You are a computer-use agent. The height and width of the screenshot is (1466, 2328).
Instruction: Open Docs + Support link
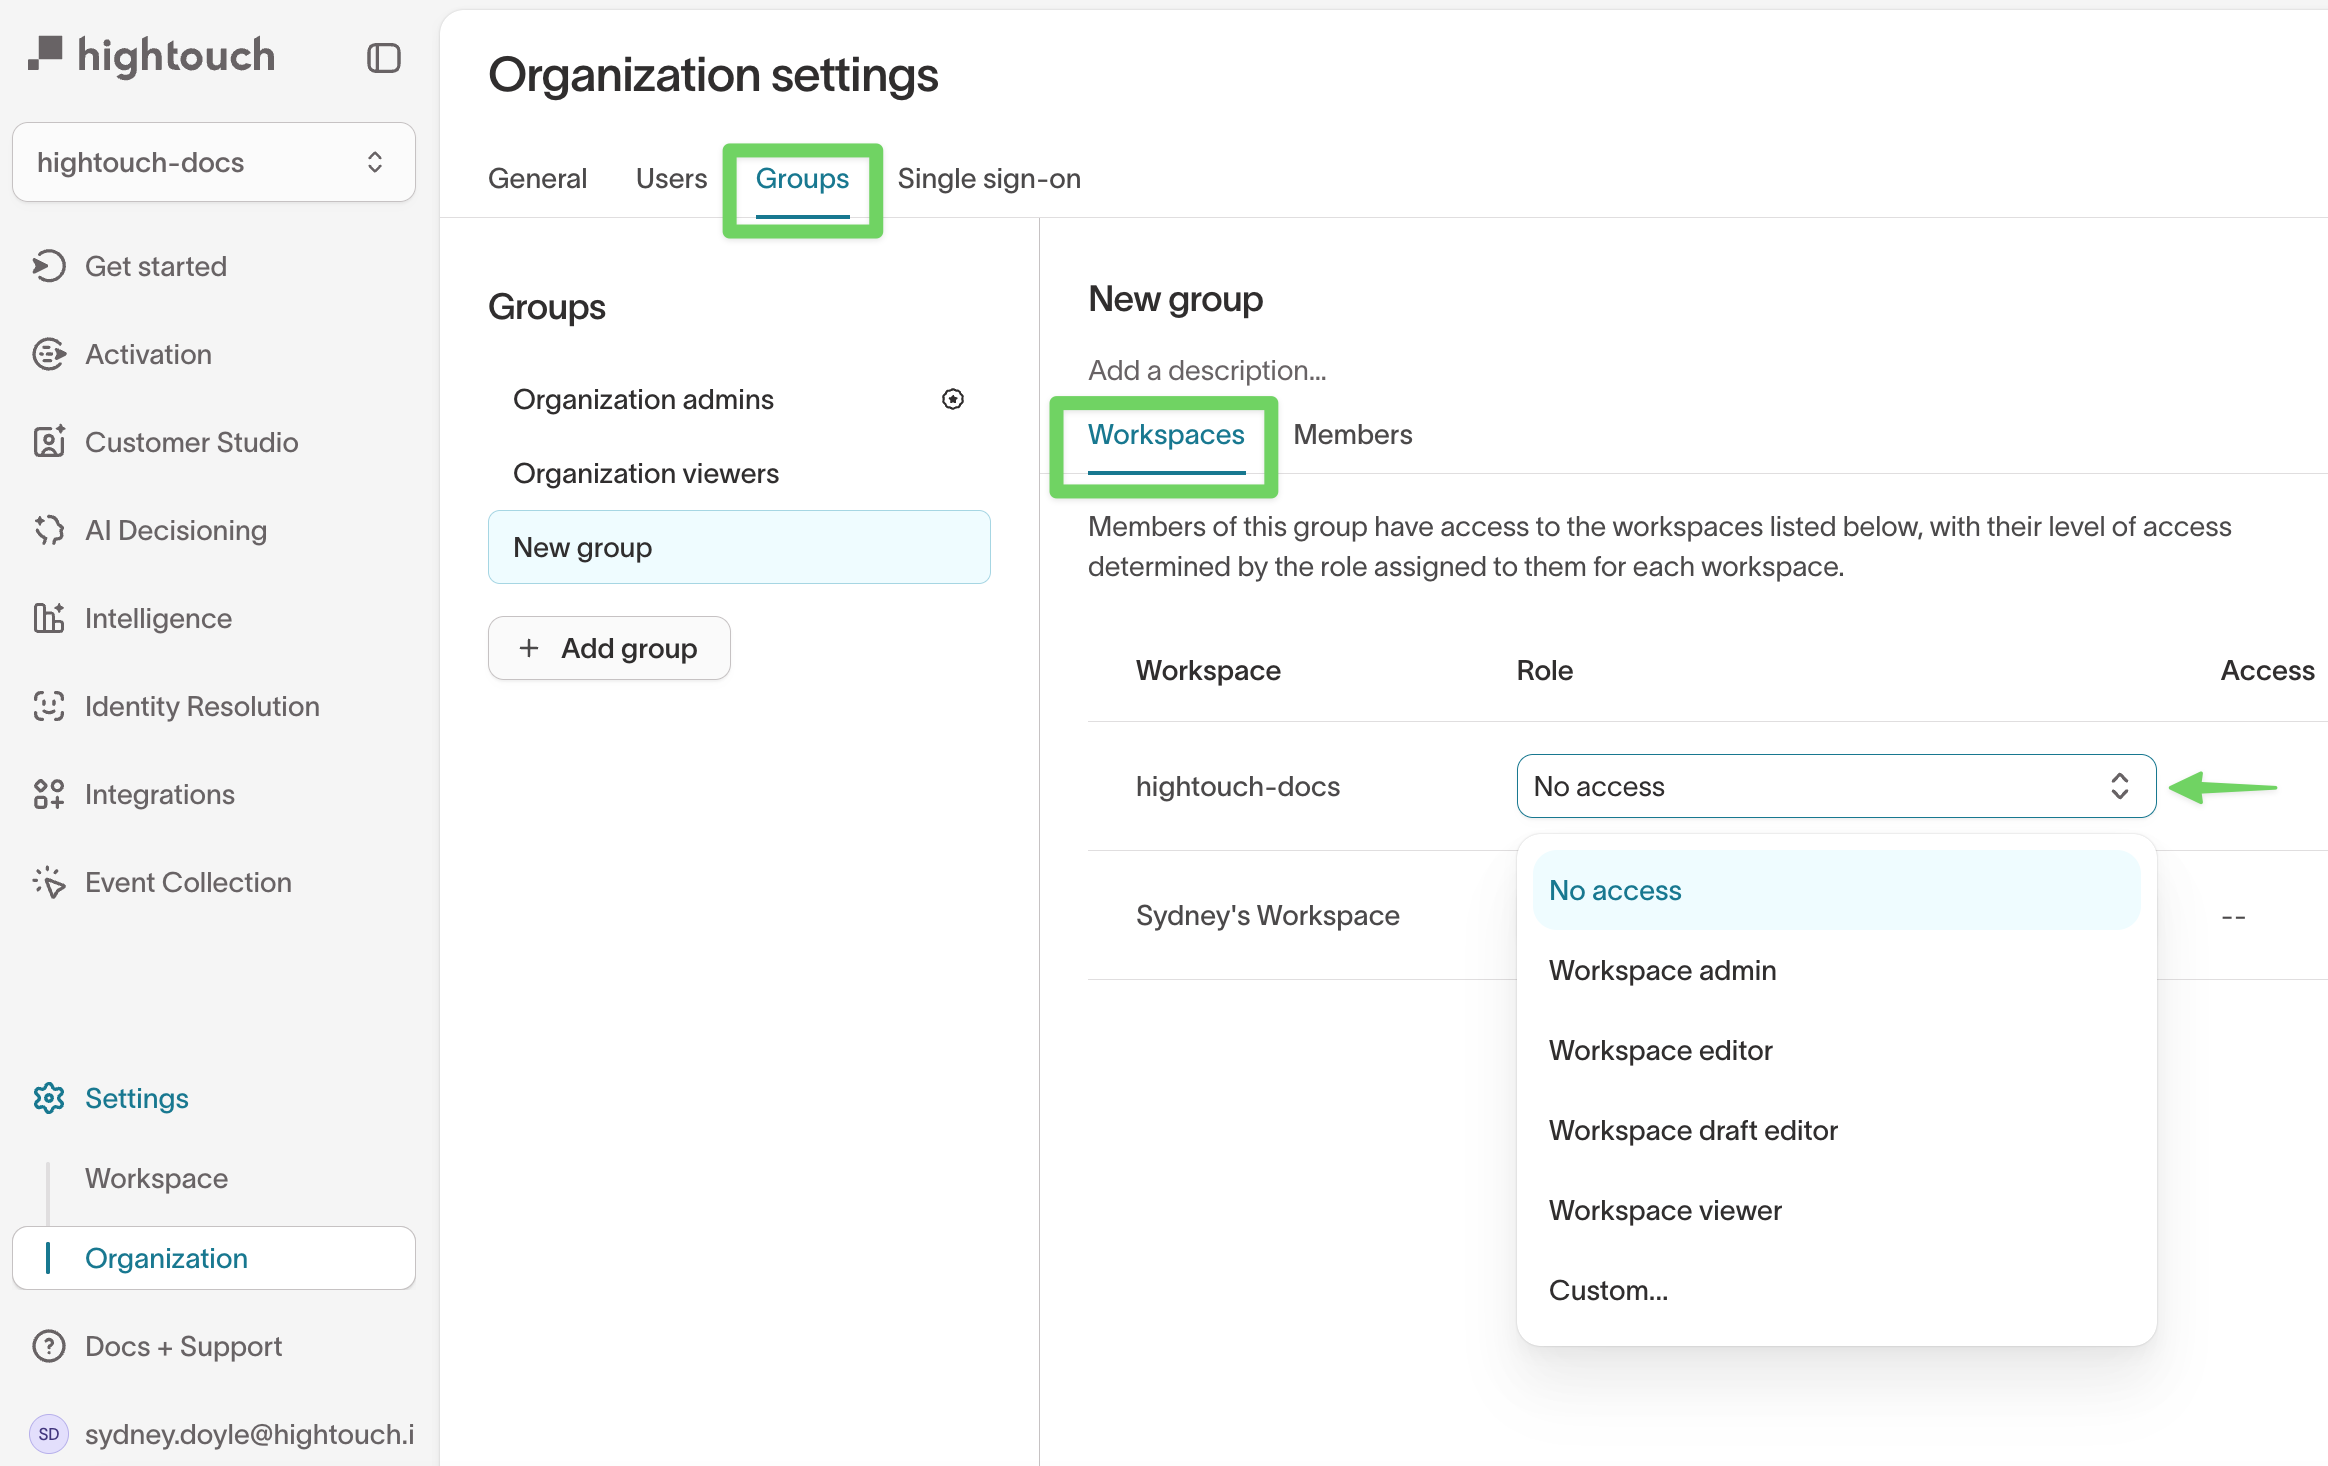(183, 1346)
